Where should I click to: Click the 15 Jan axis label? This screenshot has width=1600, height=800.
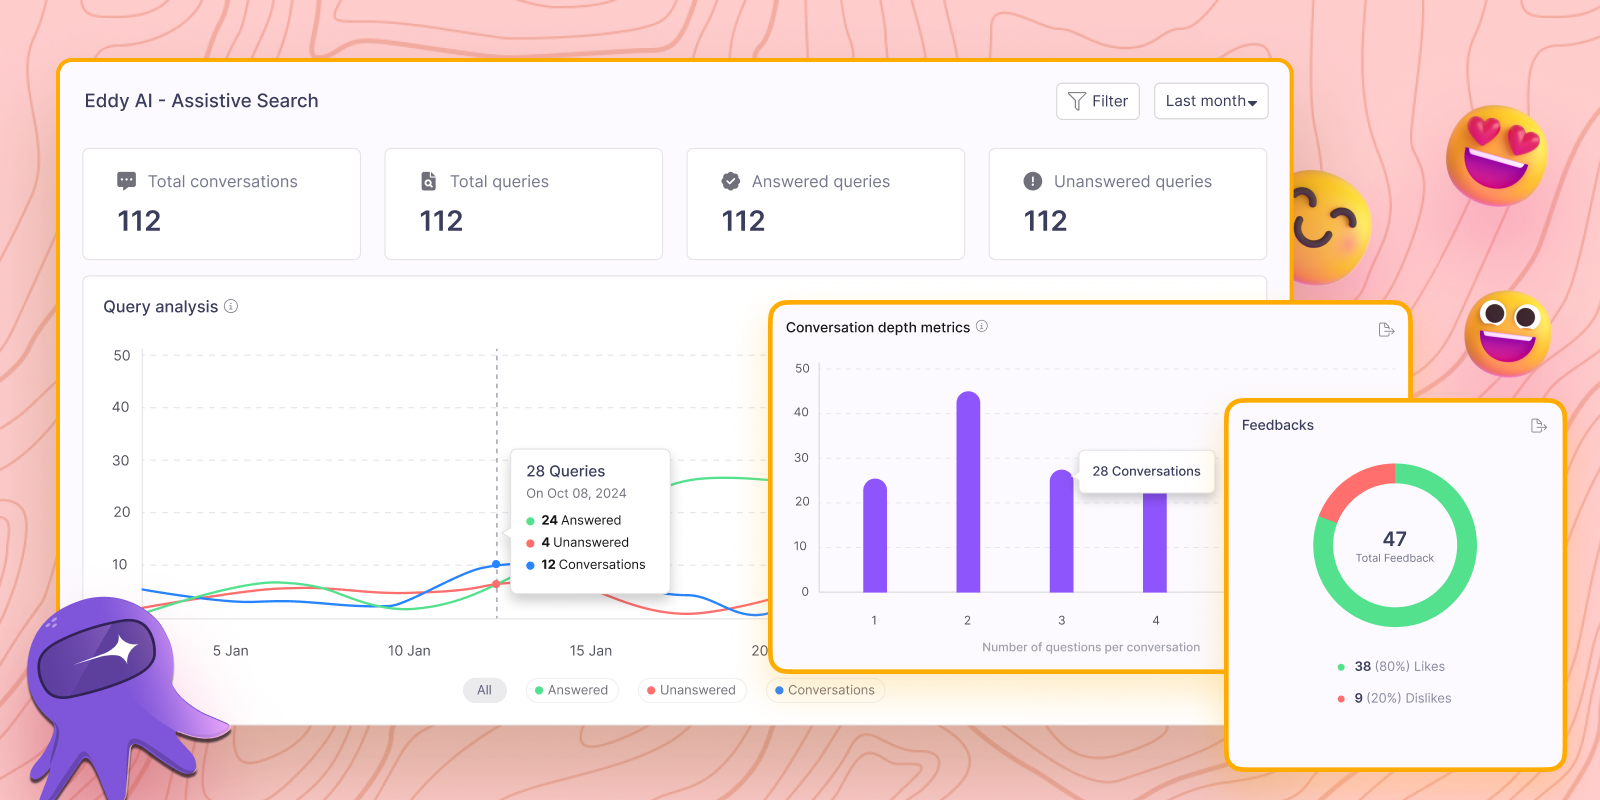pyautogui.click(x=590, y=650)
